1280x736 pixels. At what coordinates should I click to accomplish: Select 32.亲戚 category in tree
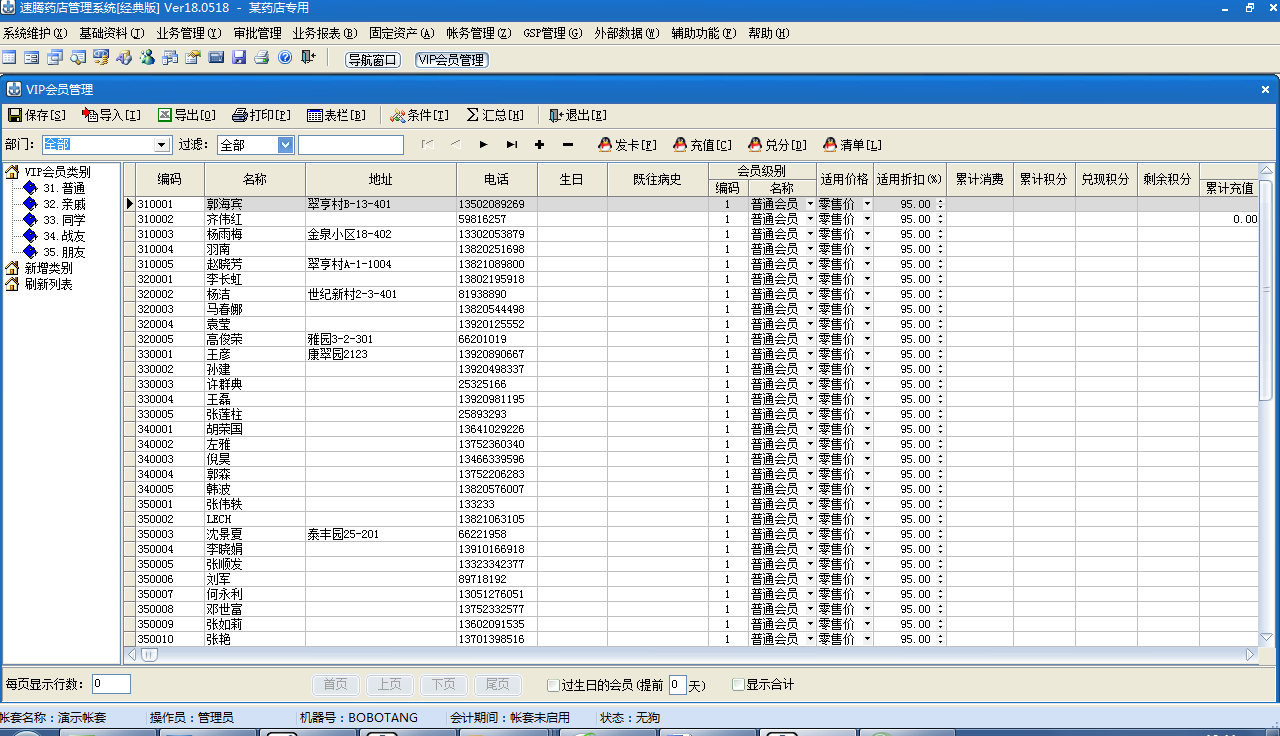click(64, 204)
